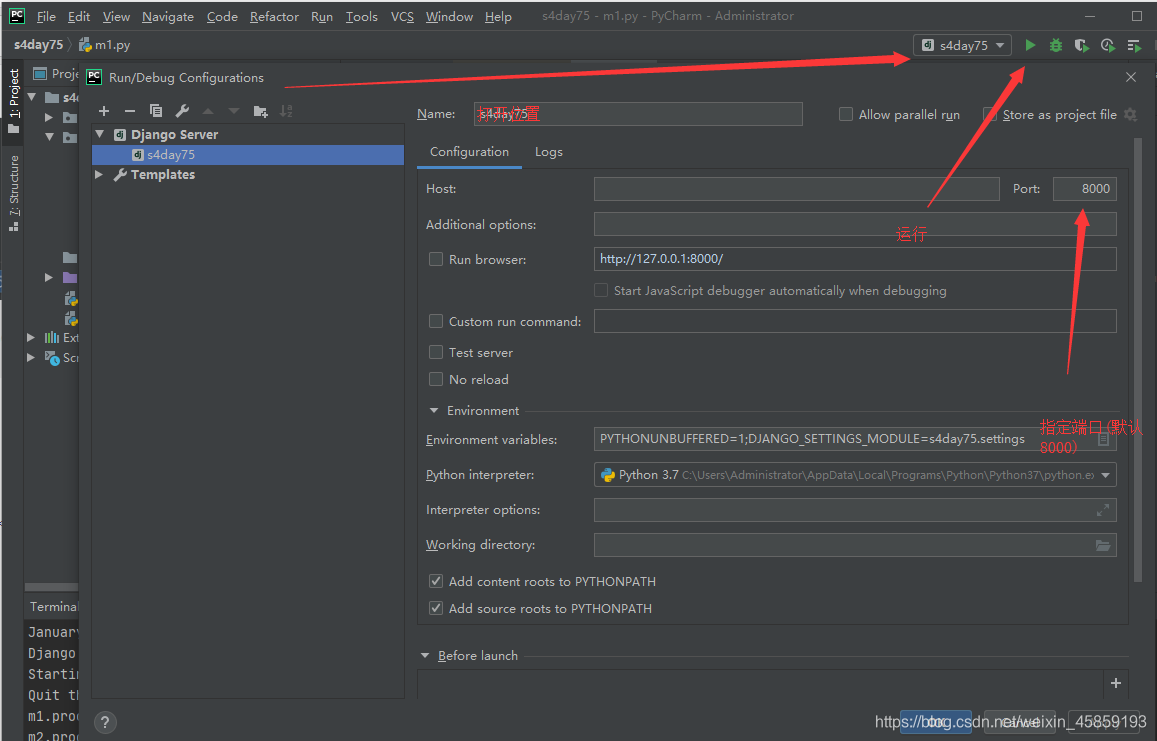The width and height of the screenshot is (1157, 741).
Task: Collapse the Before launch section
Action: 425,655
